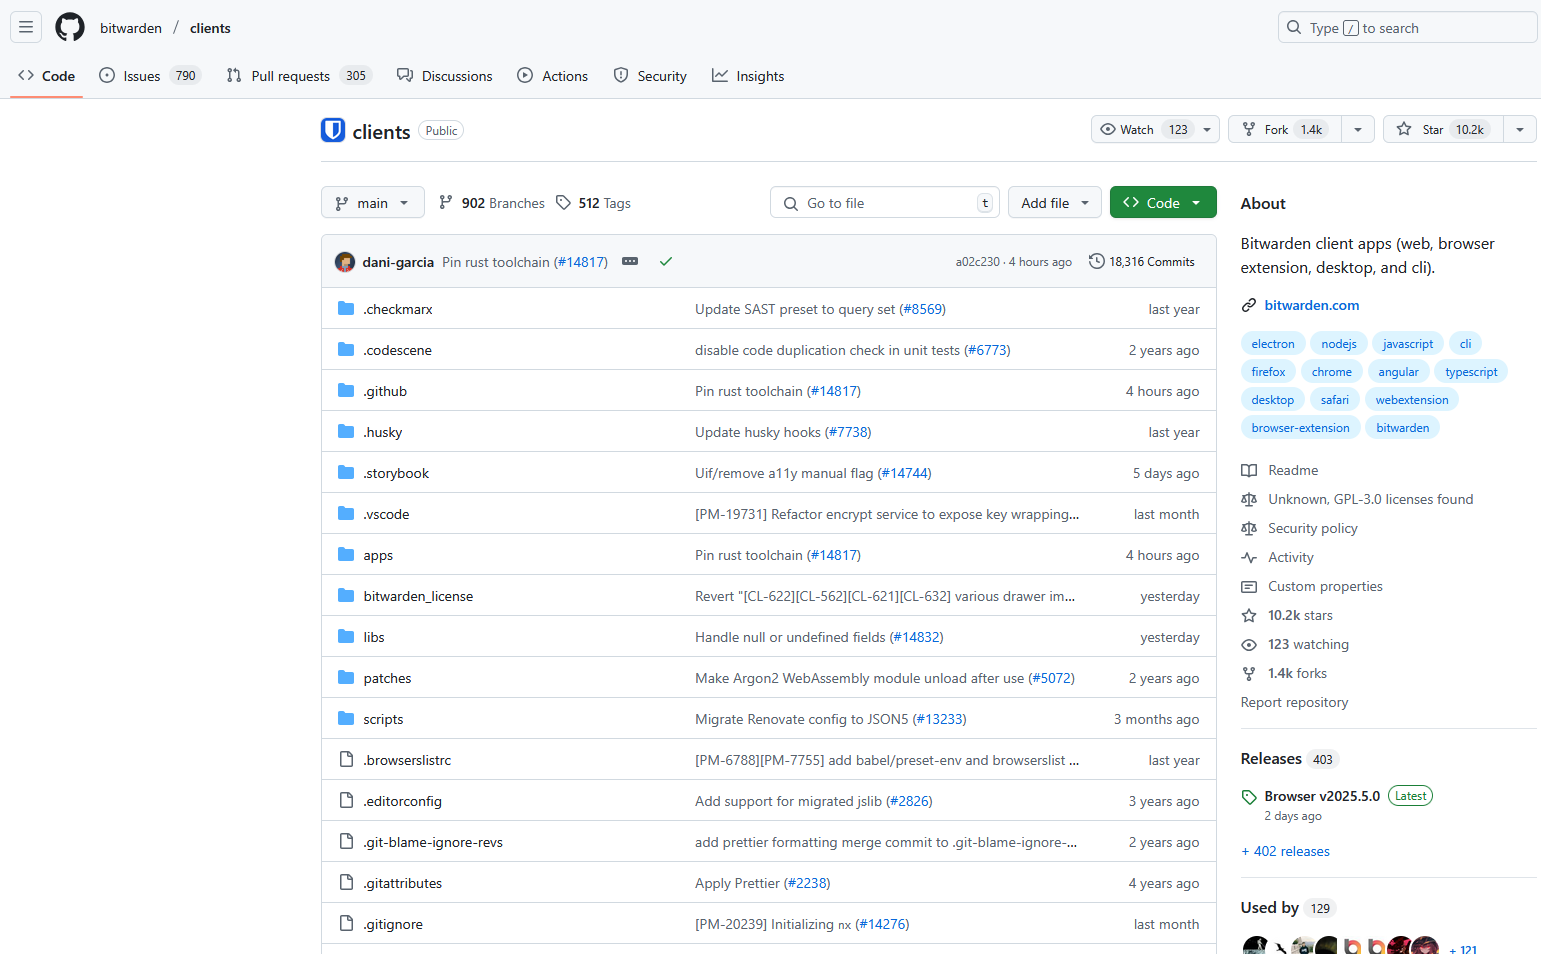This screenshot has height=954, width=1541.
Task: Open the Security policy shield icon
Action: click(x=1249, y=528)
